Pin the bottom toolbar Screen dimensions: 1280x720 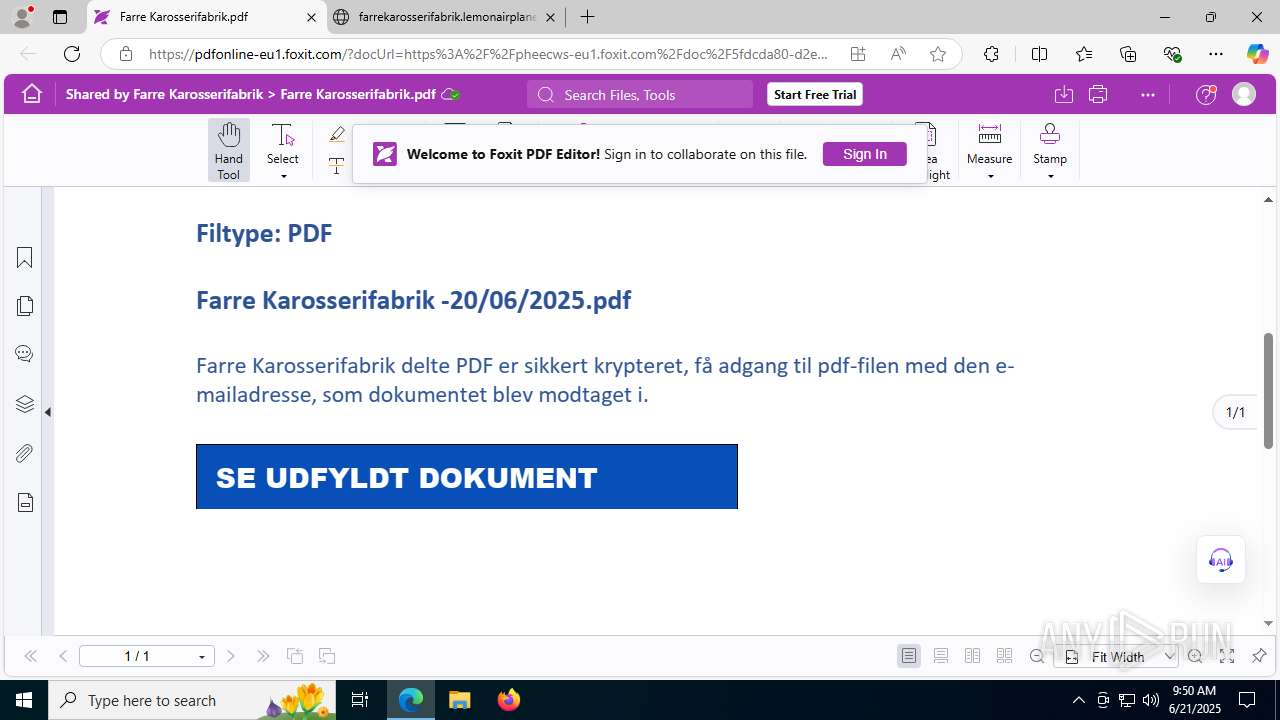(x=1259, y=656)
